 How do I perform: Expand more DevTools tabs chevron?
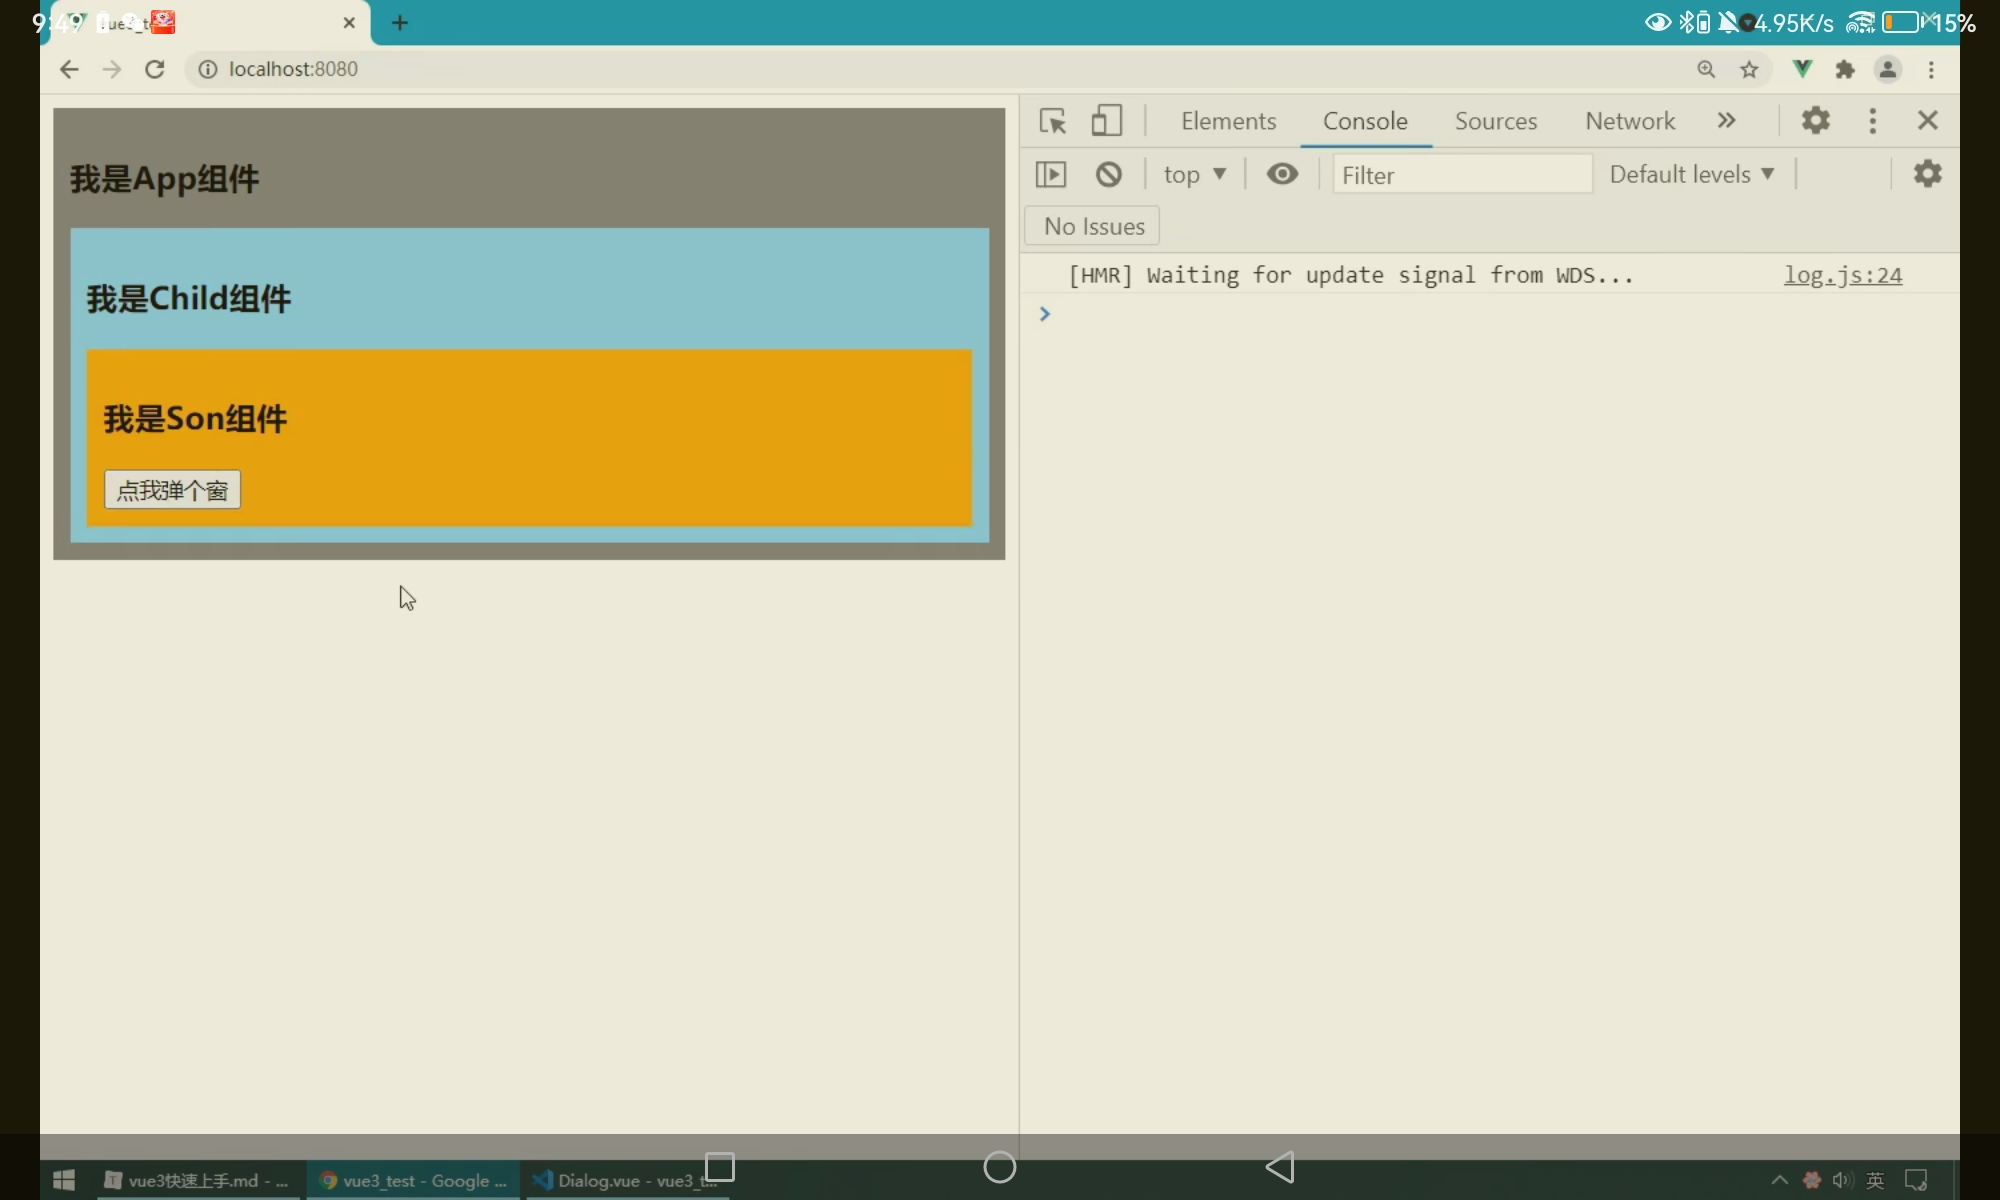(x=1726, y=121)
